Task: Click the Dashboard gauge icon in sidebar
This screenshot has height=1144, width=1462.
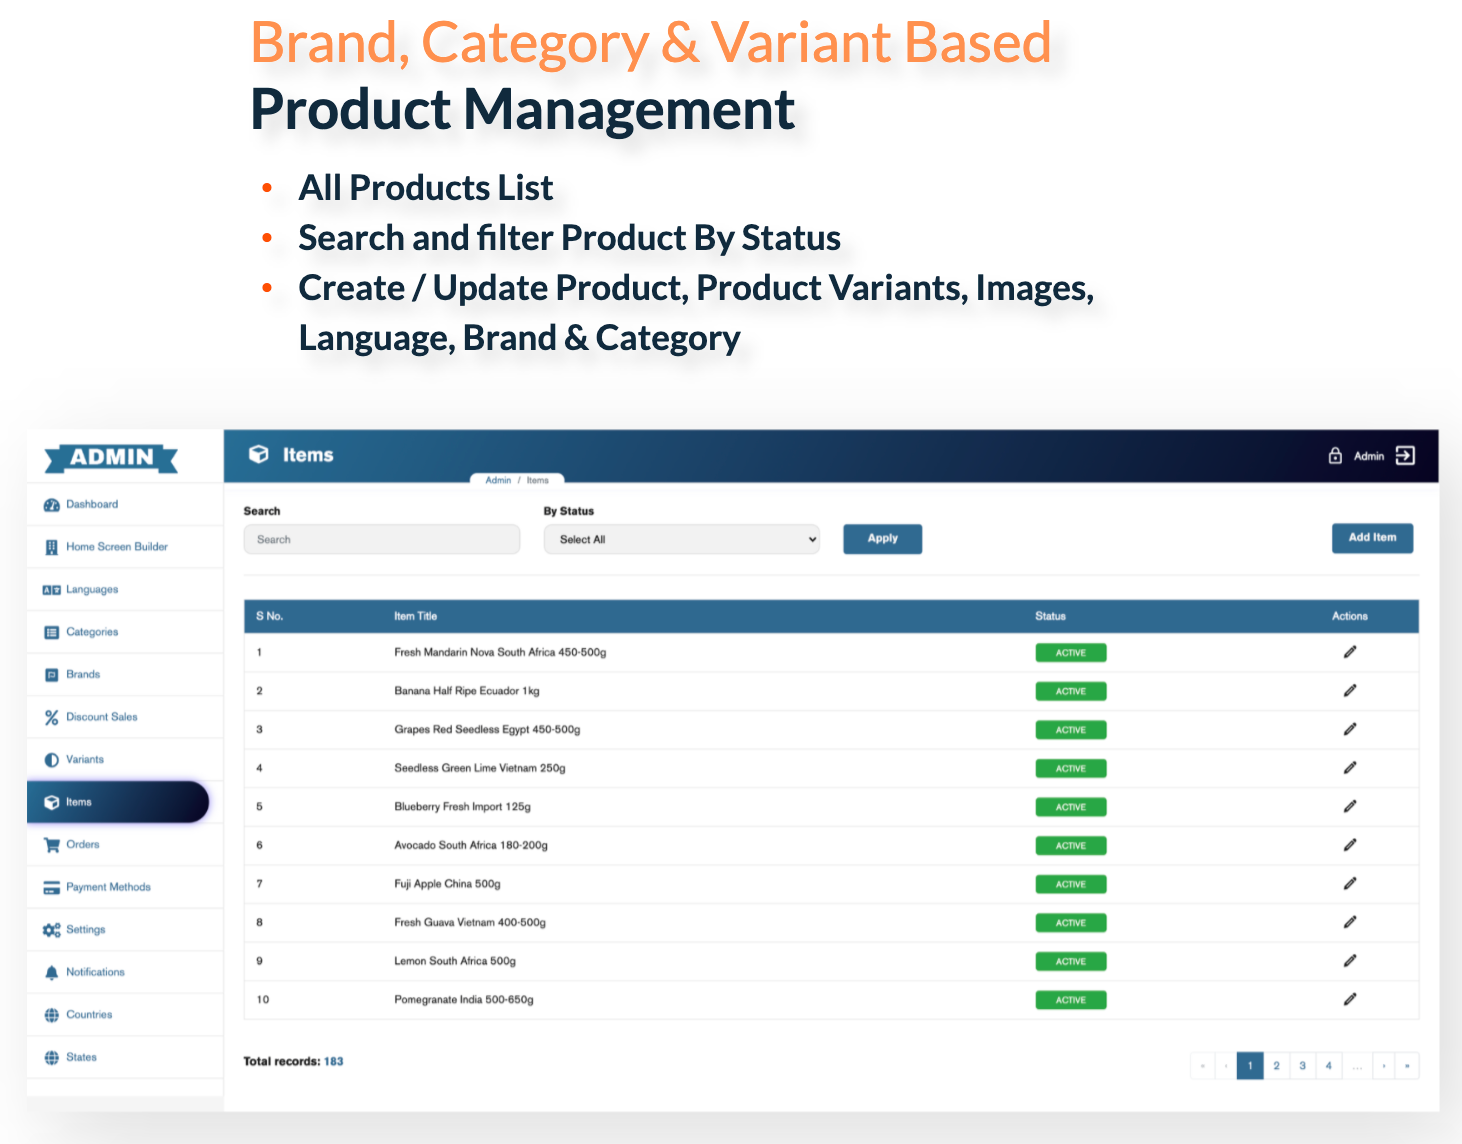Action: pos(52,505)
